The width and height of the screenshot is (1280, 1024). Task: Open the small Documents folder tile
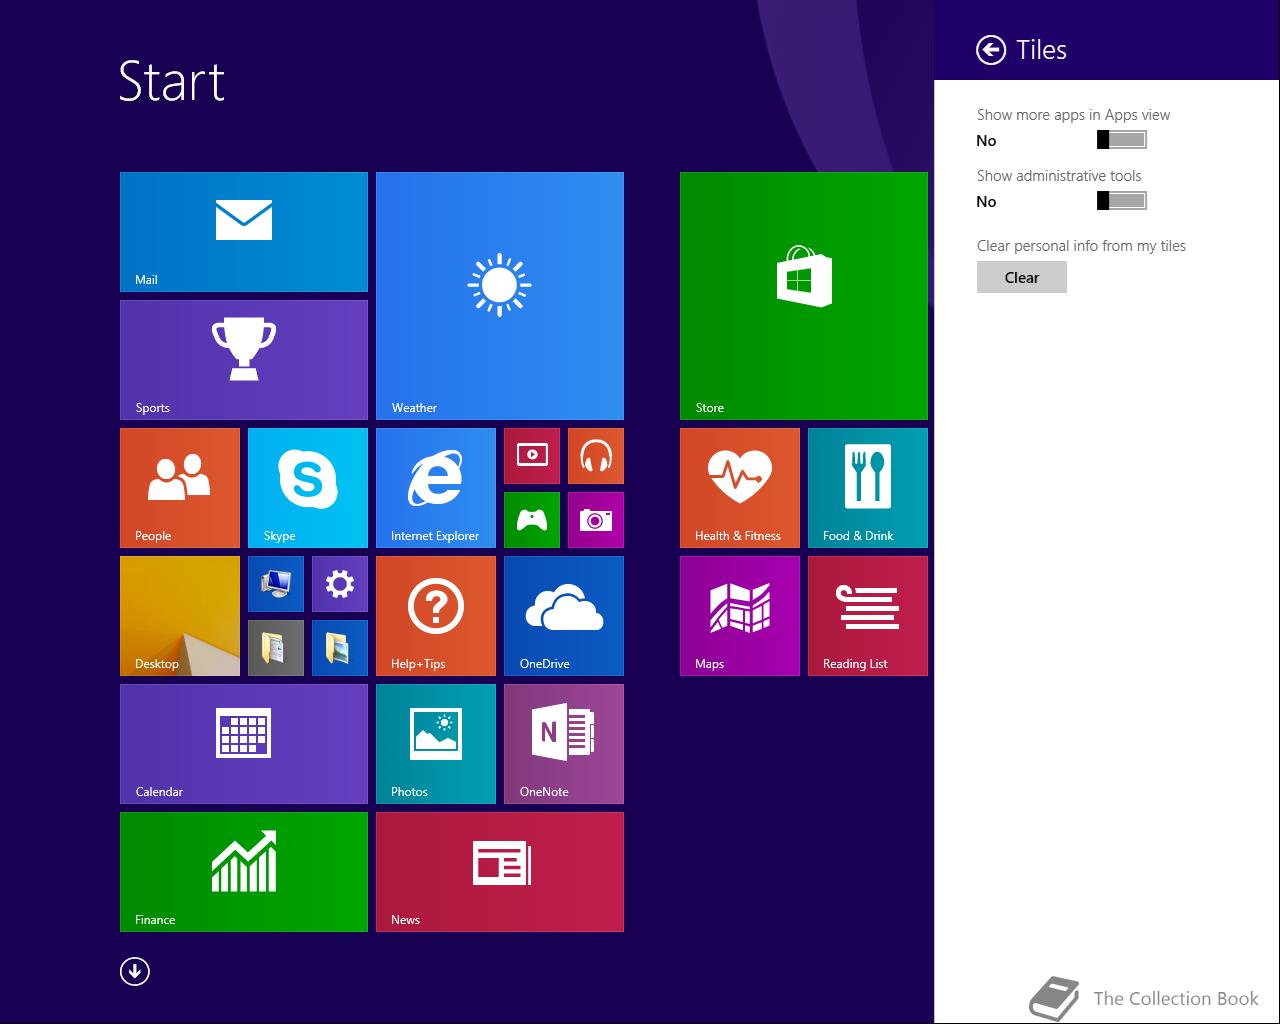(276, 648)
